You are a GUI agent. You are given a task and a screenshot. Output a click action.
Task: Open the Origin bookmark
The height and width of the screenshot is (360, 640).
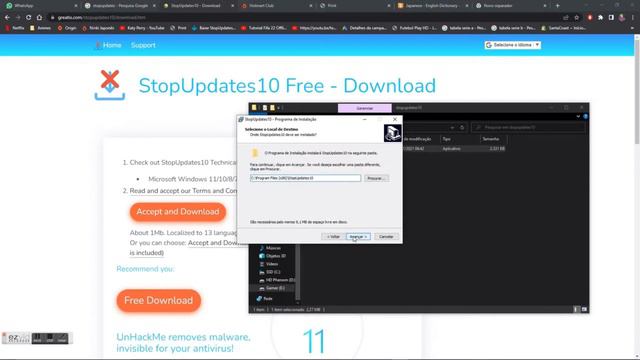point(67,28)
